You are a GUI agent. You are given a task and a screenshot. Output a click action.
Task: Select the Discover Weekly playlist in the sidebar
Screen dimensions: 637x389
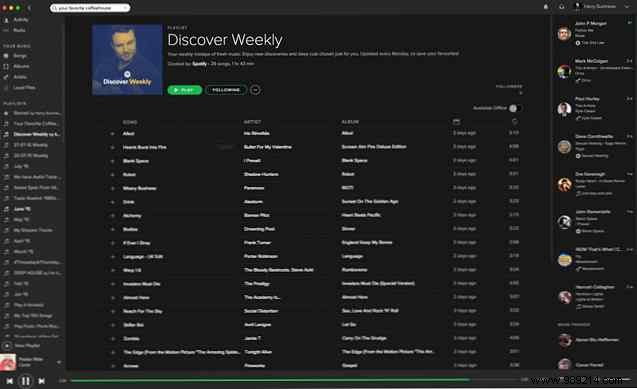tap(37, 134)
